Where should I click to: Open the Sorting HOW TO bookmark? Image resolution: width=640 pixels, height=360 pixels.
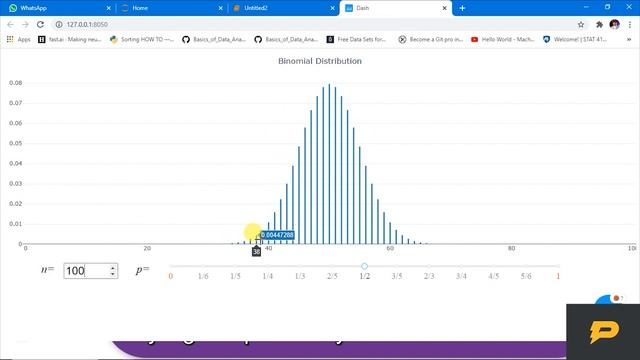[x=142, y=39]
